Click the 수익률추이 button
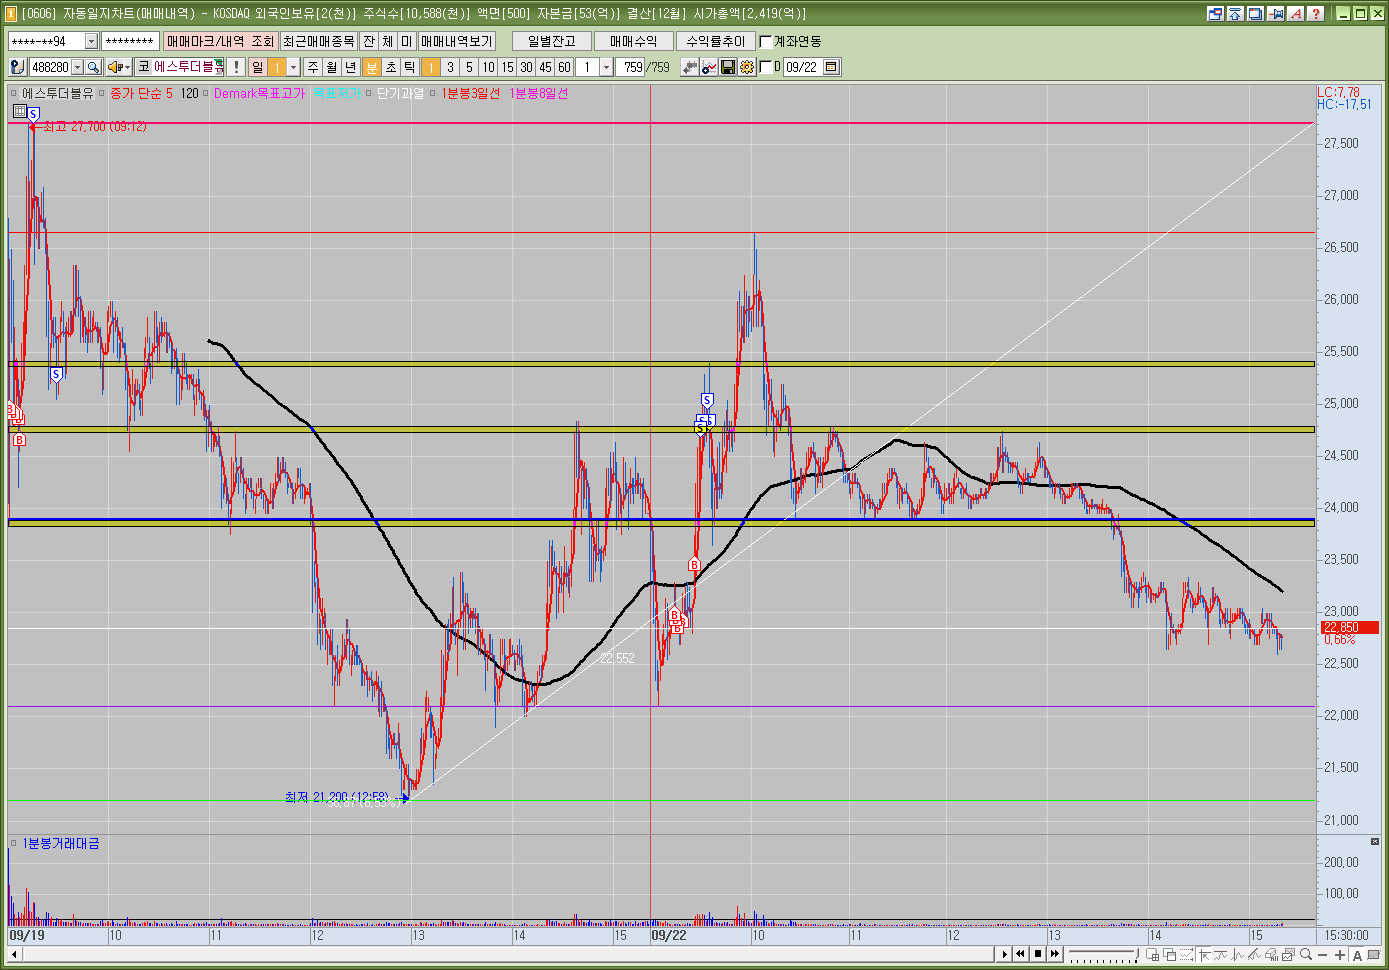Screen dimensions: 1389x970 (716, 41)
